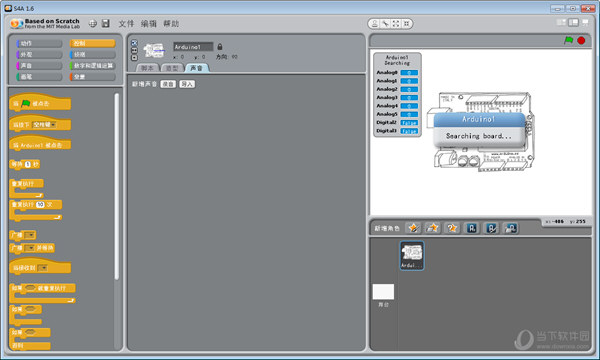
Task: Click the Analog0 sensor readout value
Action: [x=409, y=72]
